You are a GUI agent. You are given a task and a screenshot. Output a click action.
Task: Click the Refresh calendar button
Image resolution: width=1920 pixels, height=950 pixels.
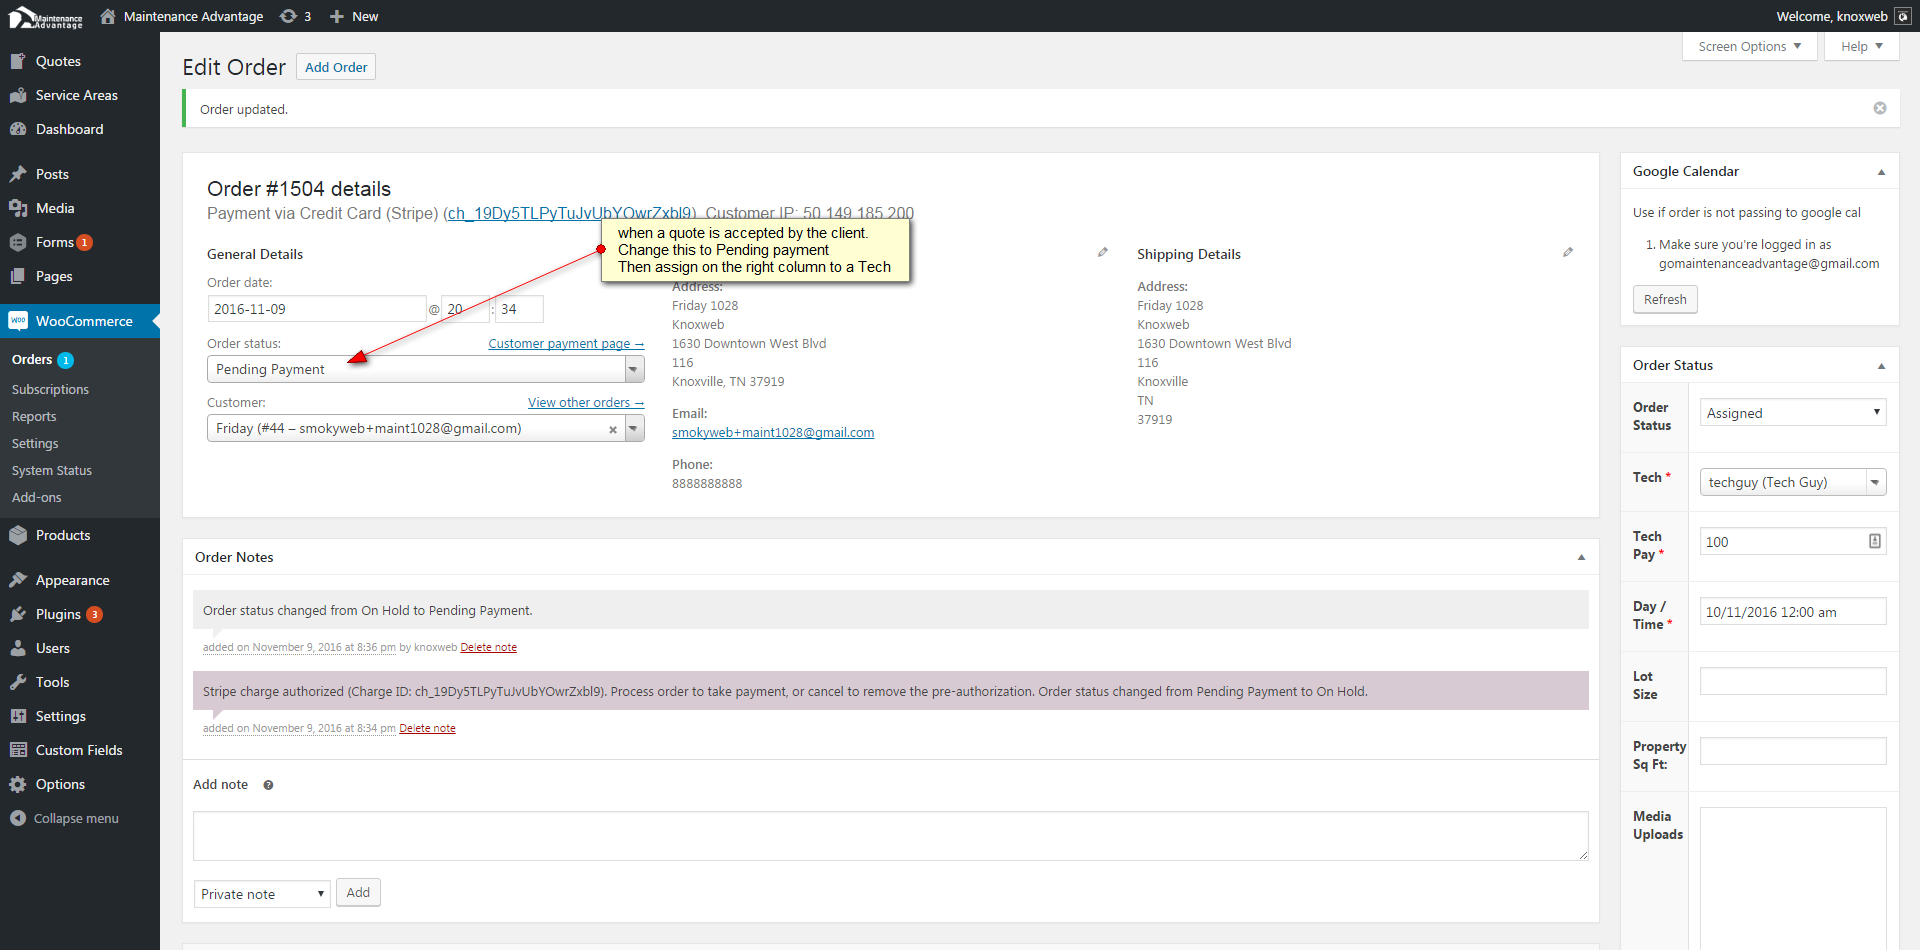click(1665, 299)
